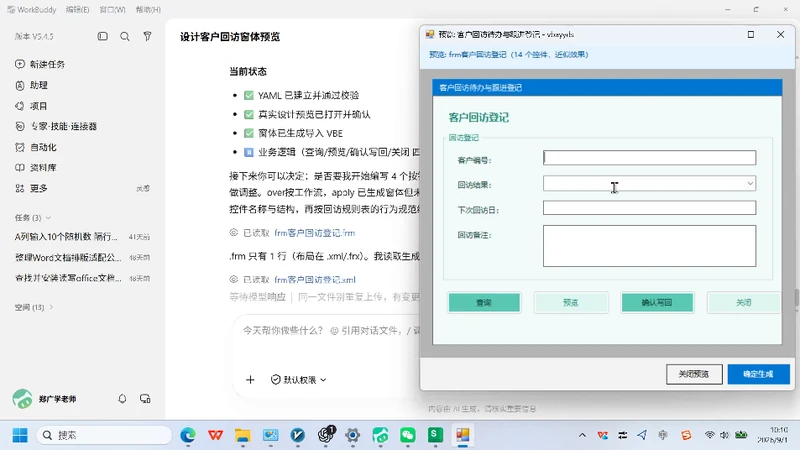This screenshot has height=450, width=800.
Task: Start a new task (新建任务)
Action: (x=40, y=64)
